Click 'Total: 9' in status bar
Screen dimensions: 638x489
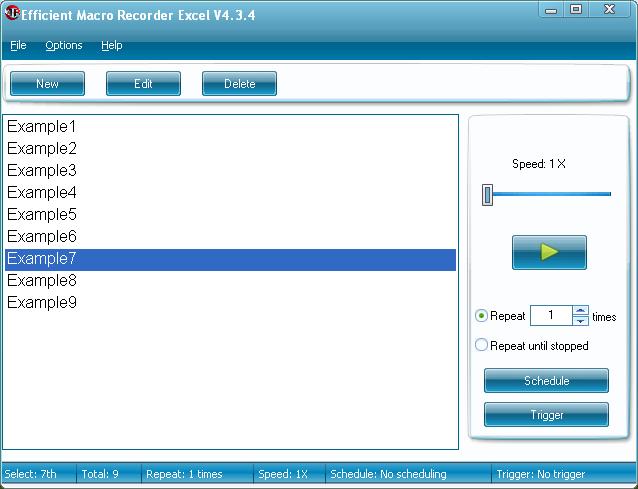(100, 474)
